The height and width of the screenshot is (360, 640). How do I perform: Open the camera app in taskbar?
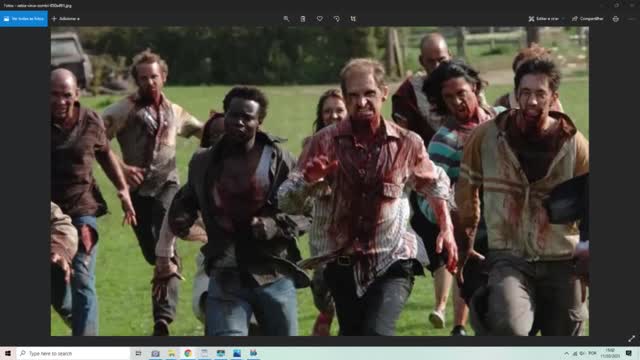155,353
